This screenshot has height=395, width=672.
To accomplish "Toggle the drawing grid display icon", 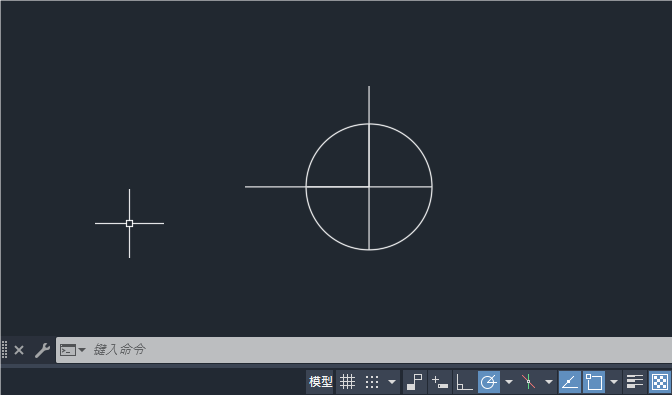I will [348, 381].
